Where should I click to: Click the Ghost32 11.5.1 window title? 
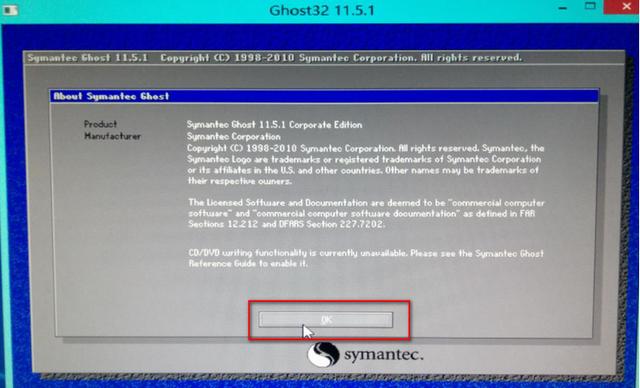(x=322, y=10)
